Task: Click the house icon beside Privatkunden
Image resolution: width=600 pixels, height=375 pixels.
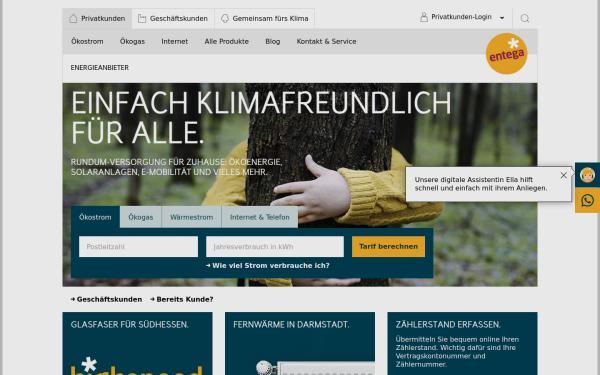Action: [73, 18]
